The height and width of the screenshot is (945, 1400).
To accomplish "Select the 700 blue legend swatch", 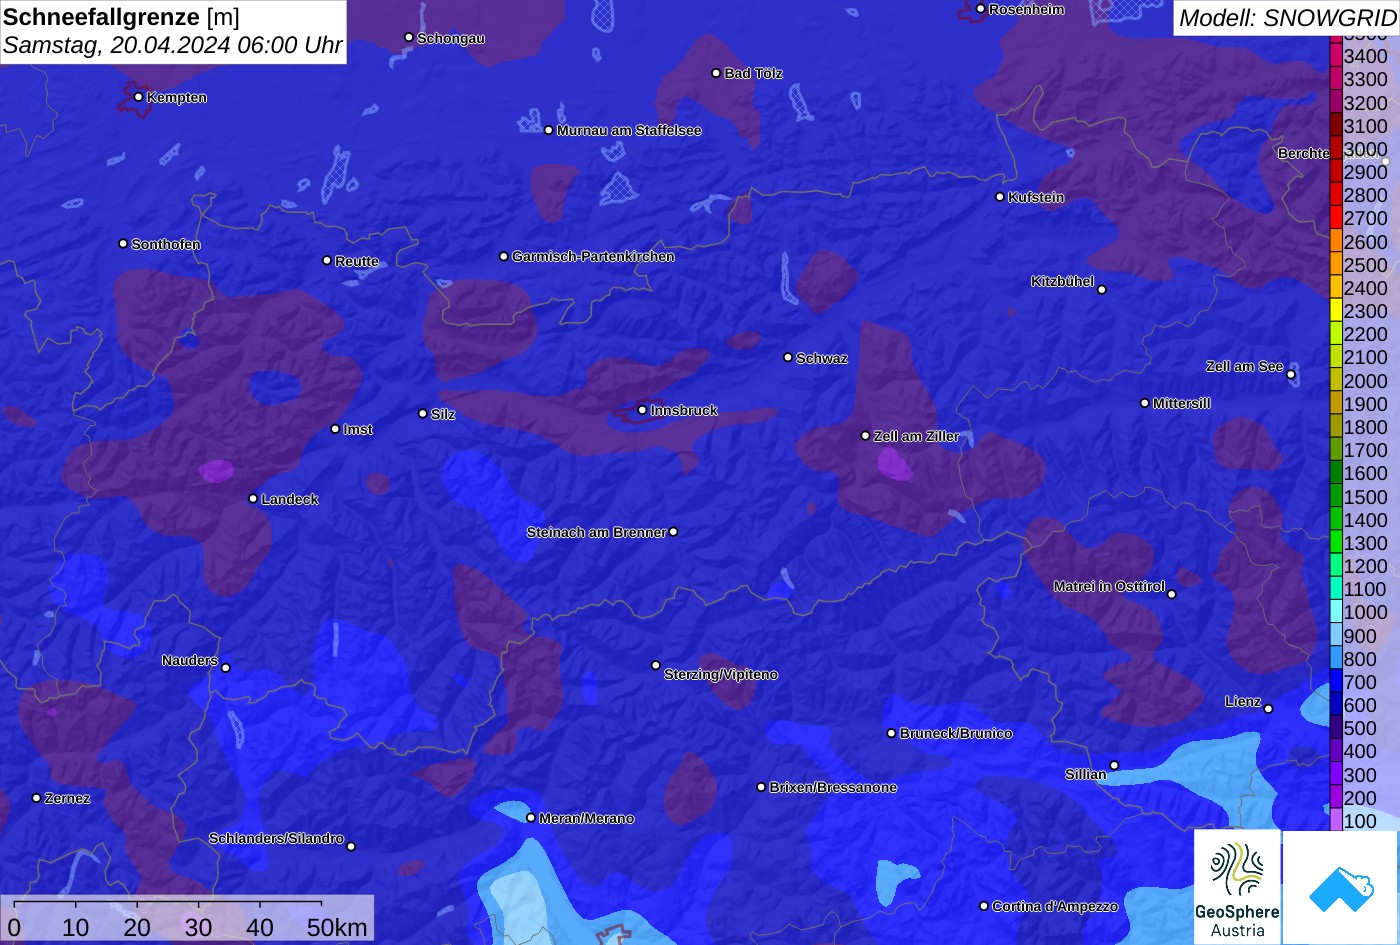I will tap(1336, 682).
